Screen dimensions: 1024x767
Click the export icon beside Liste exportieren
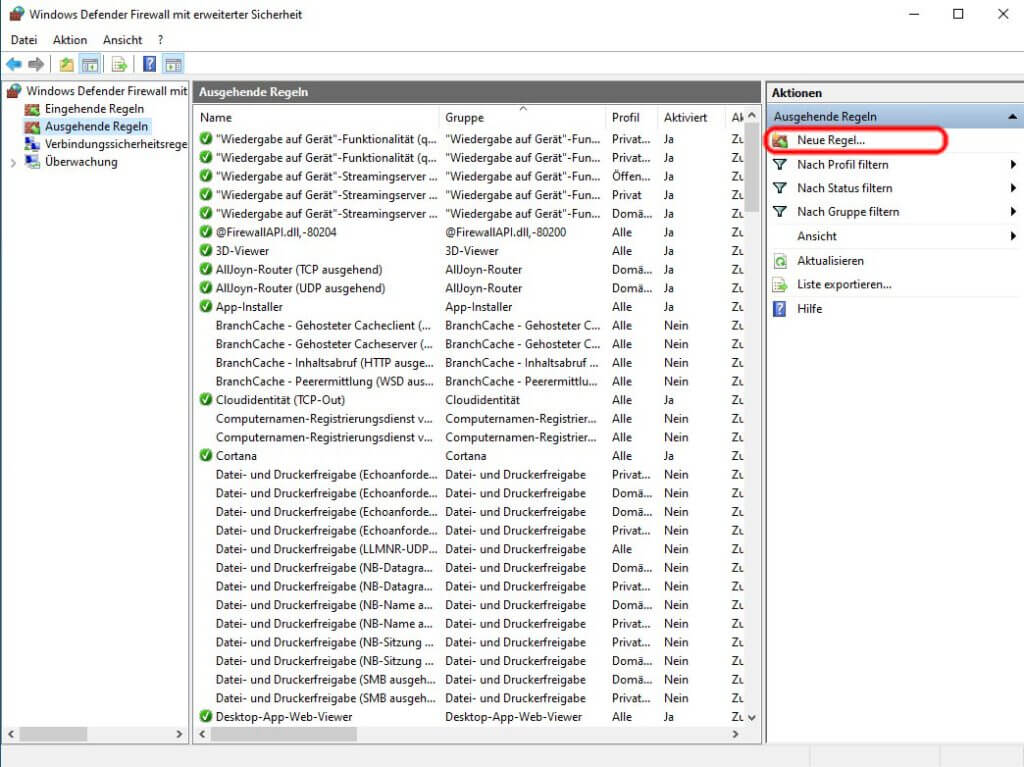coord(780,285)
